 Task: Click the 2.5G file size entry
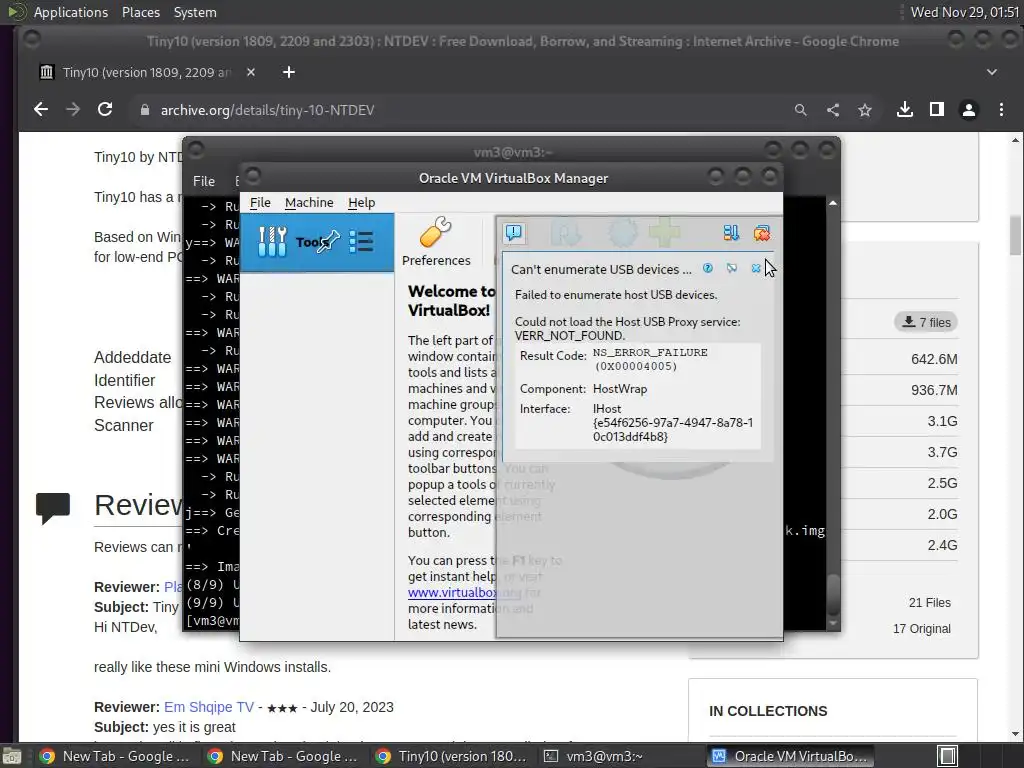point(942,483)
